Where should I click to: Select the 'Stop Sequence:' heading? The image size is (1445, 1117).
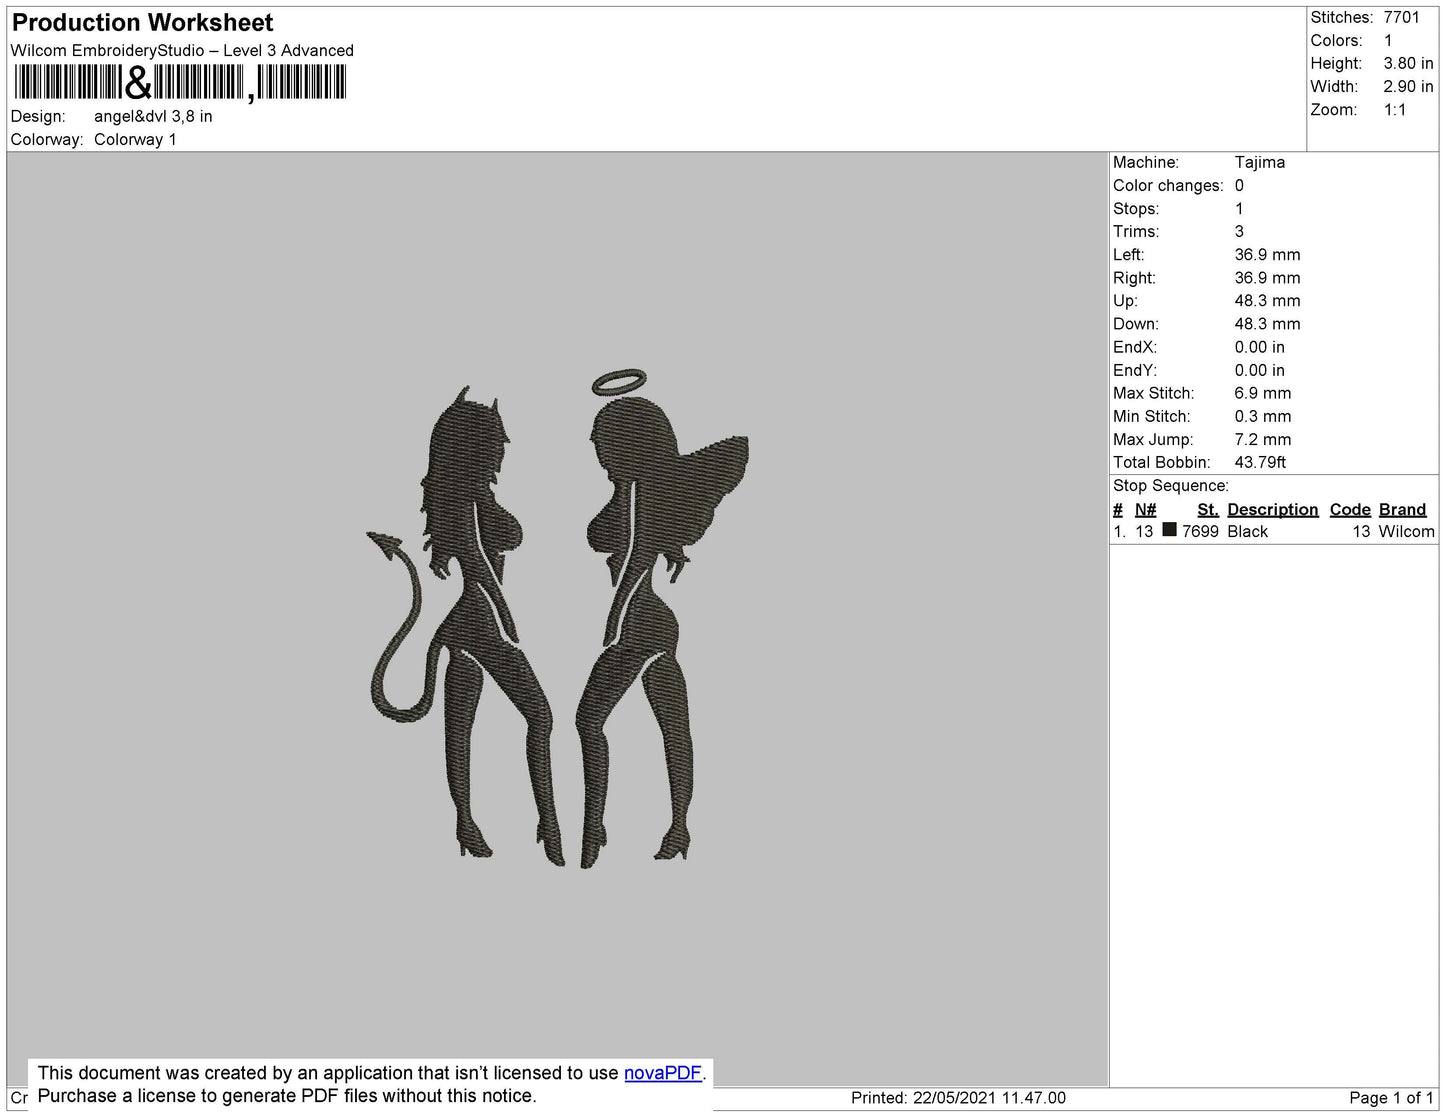coord(1171,485)
